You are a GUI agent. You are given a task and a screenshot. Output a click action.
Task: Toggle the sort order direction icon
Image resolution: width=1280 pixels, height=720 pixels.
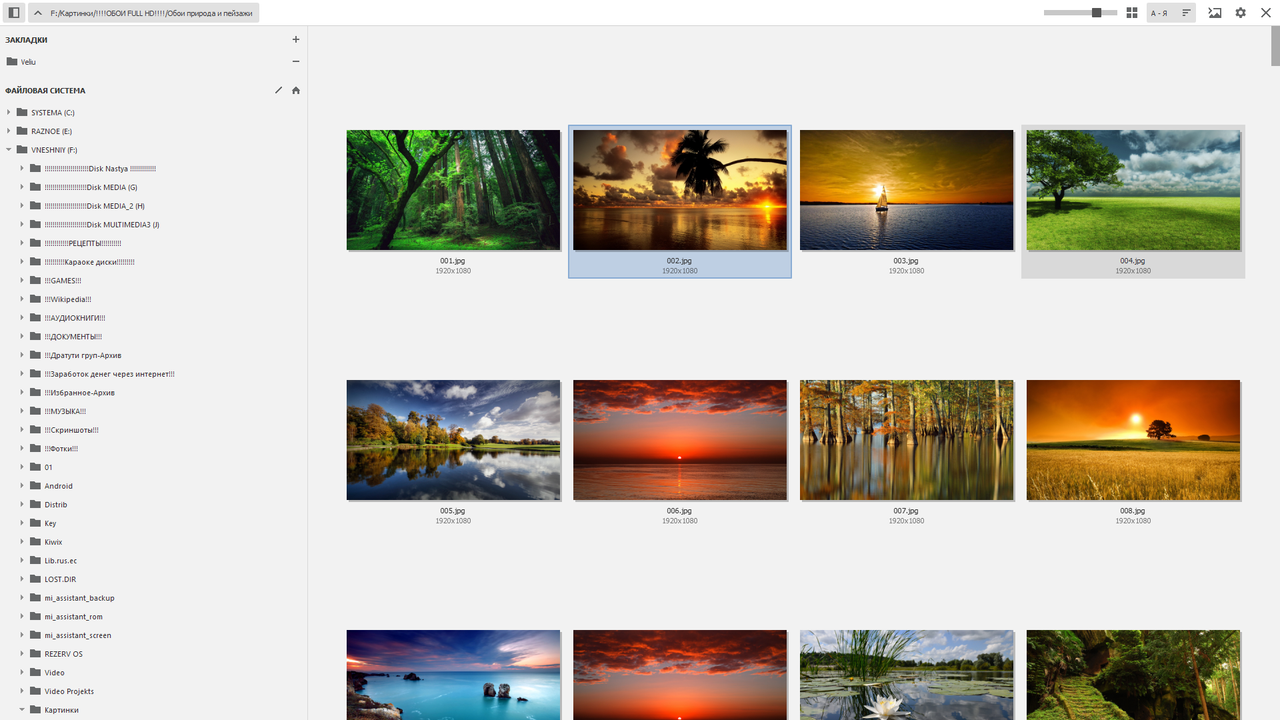point(1186,13)
